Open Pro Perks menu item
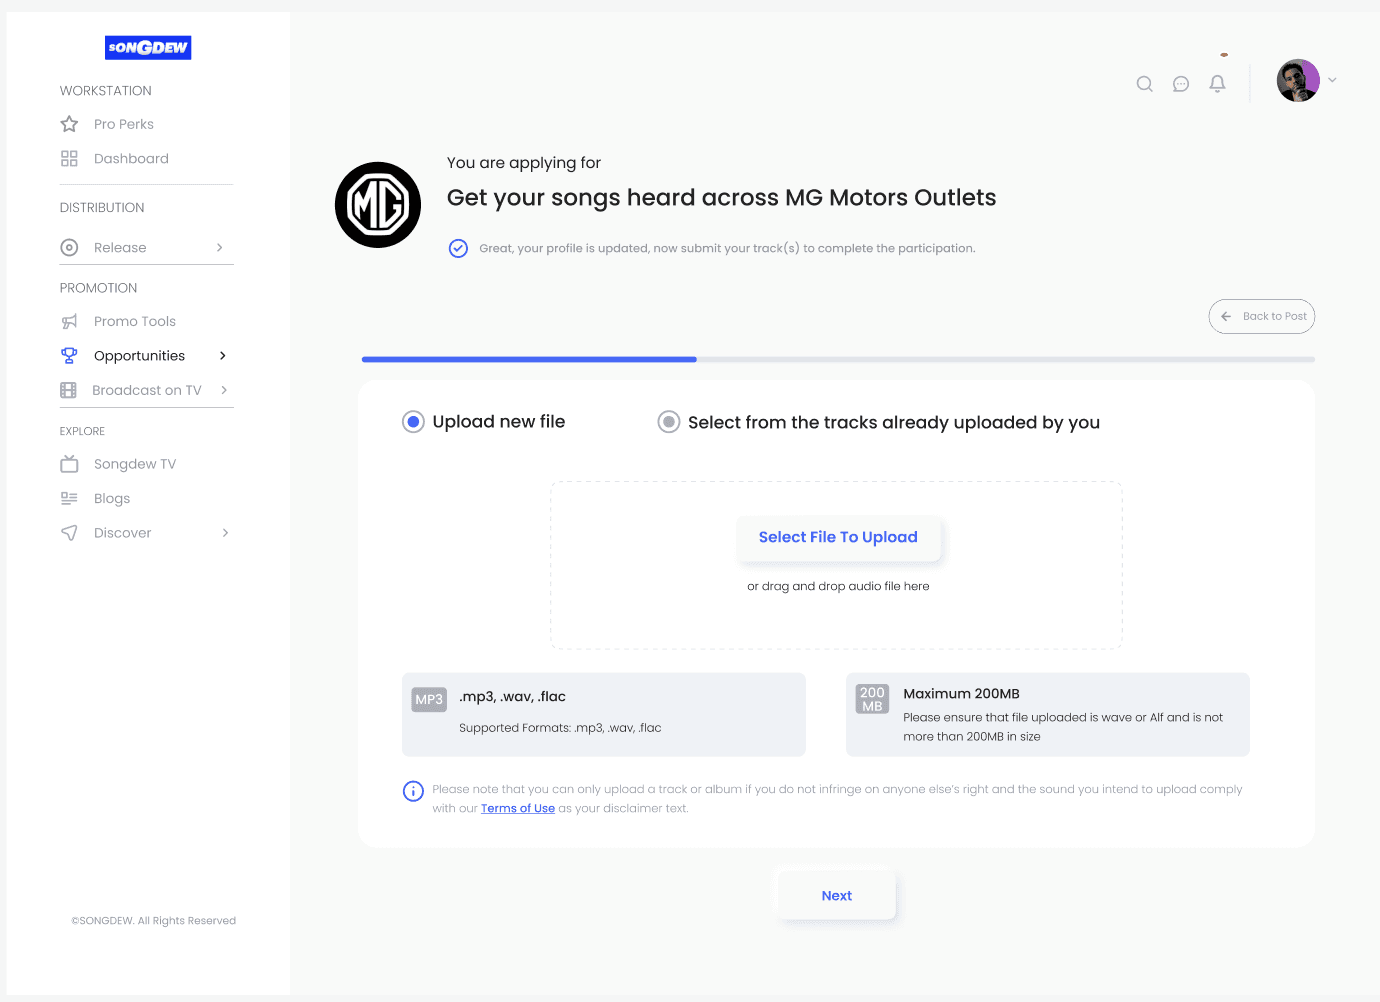 (x=124, y=124)
